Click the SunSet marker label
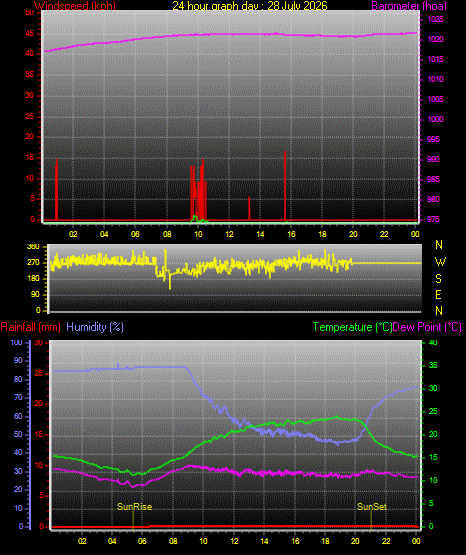 point(372,507)
